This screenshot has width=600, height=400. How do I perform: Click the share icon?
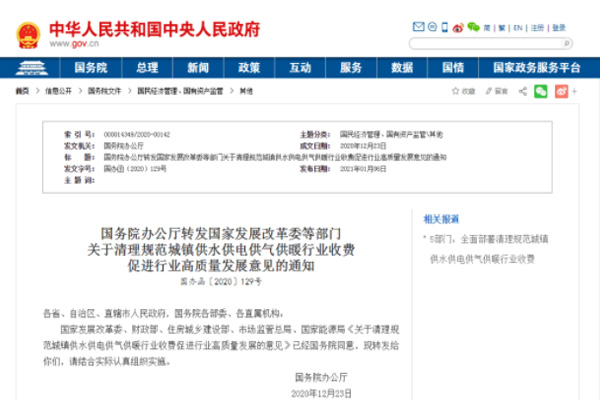(x=523, y=91)
